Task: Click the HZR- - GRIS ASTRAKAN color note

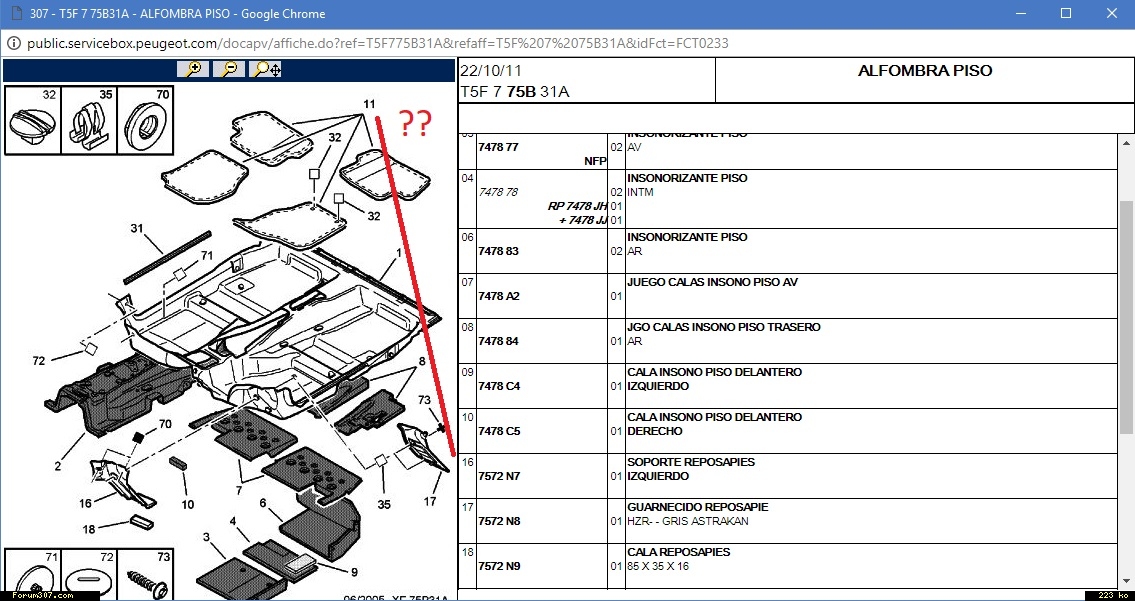Action: click(x=688, y=521)
